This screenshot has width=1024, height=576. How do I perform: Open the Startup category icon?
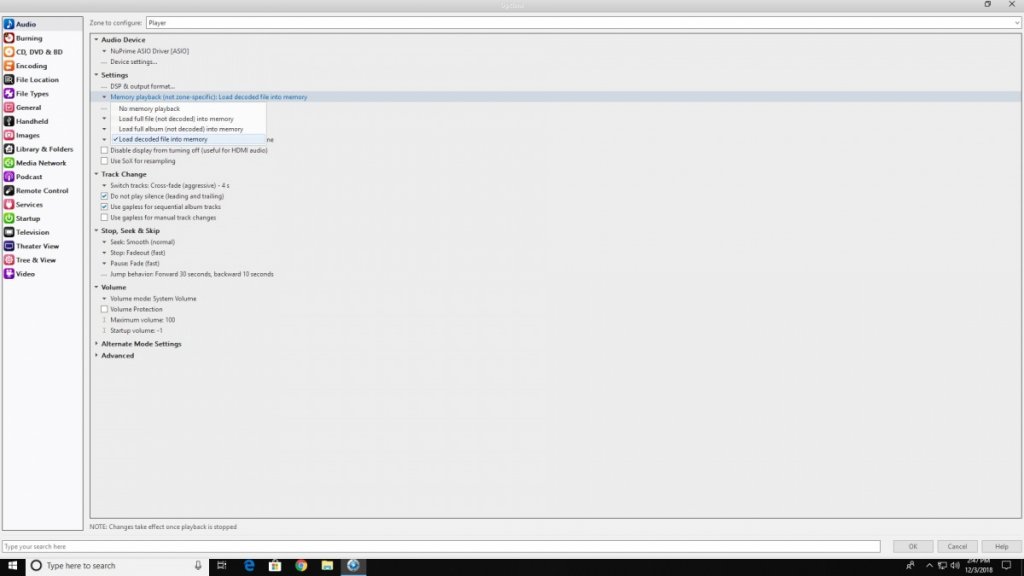[x=9, y=218]
